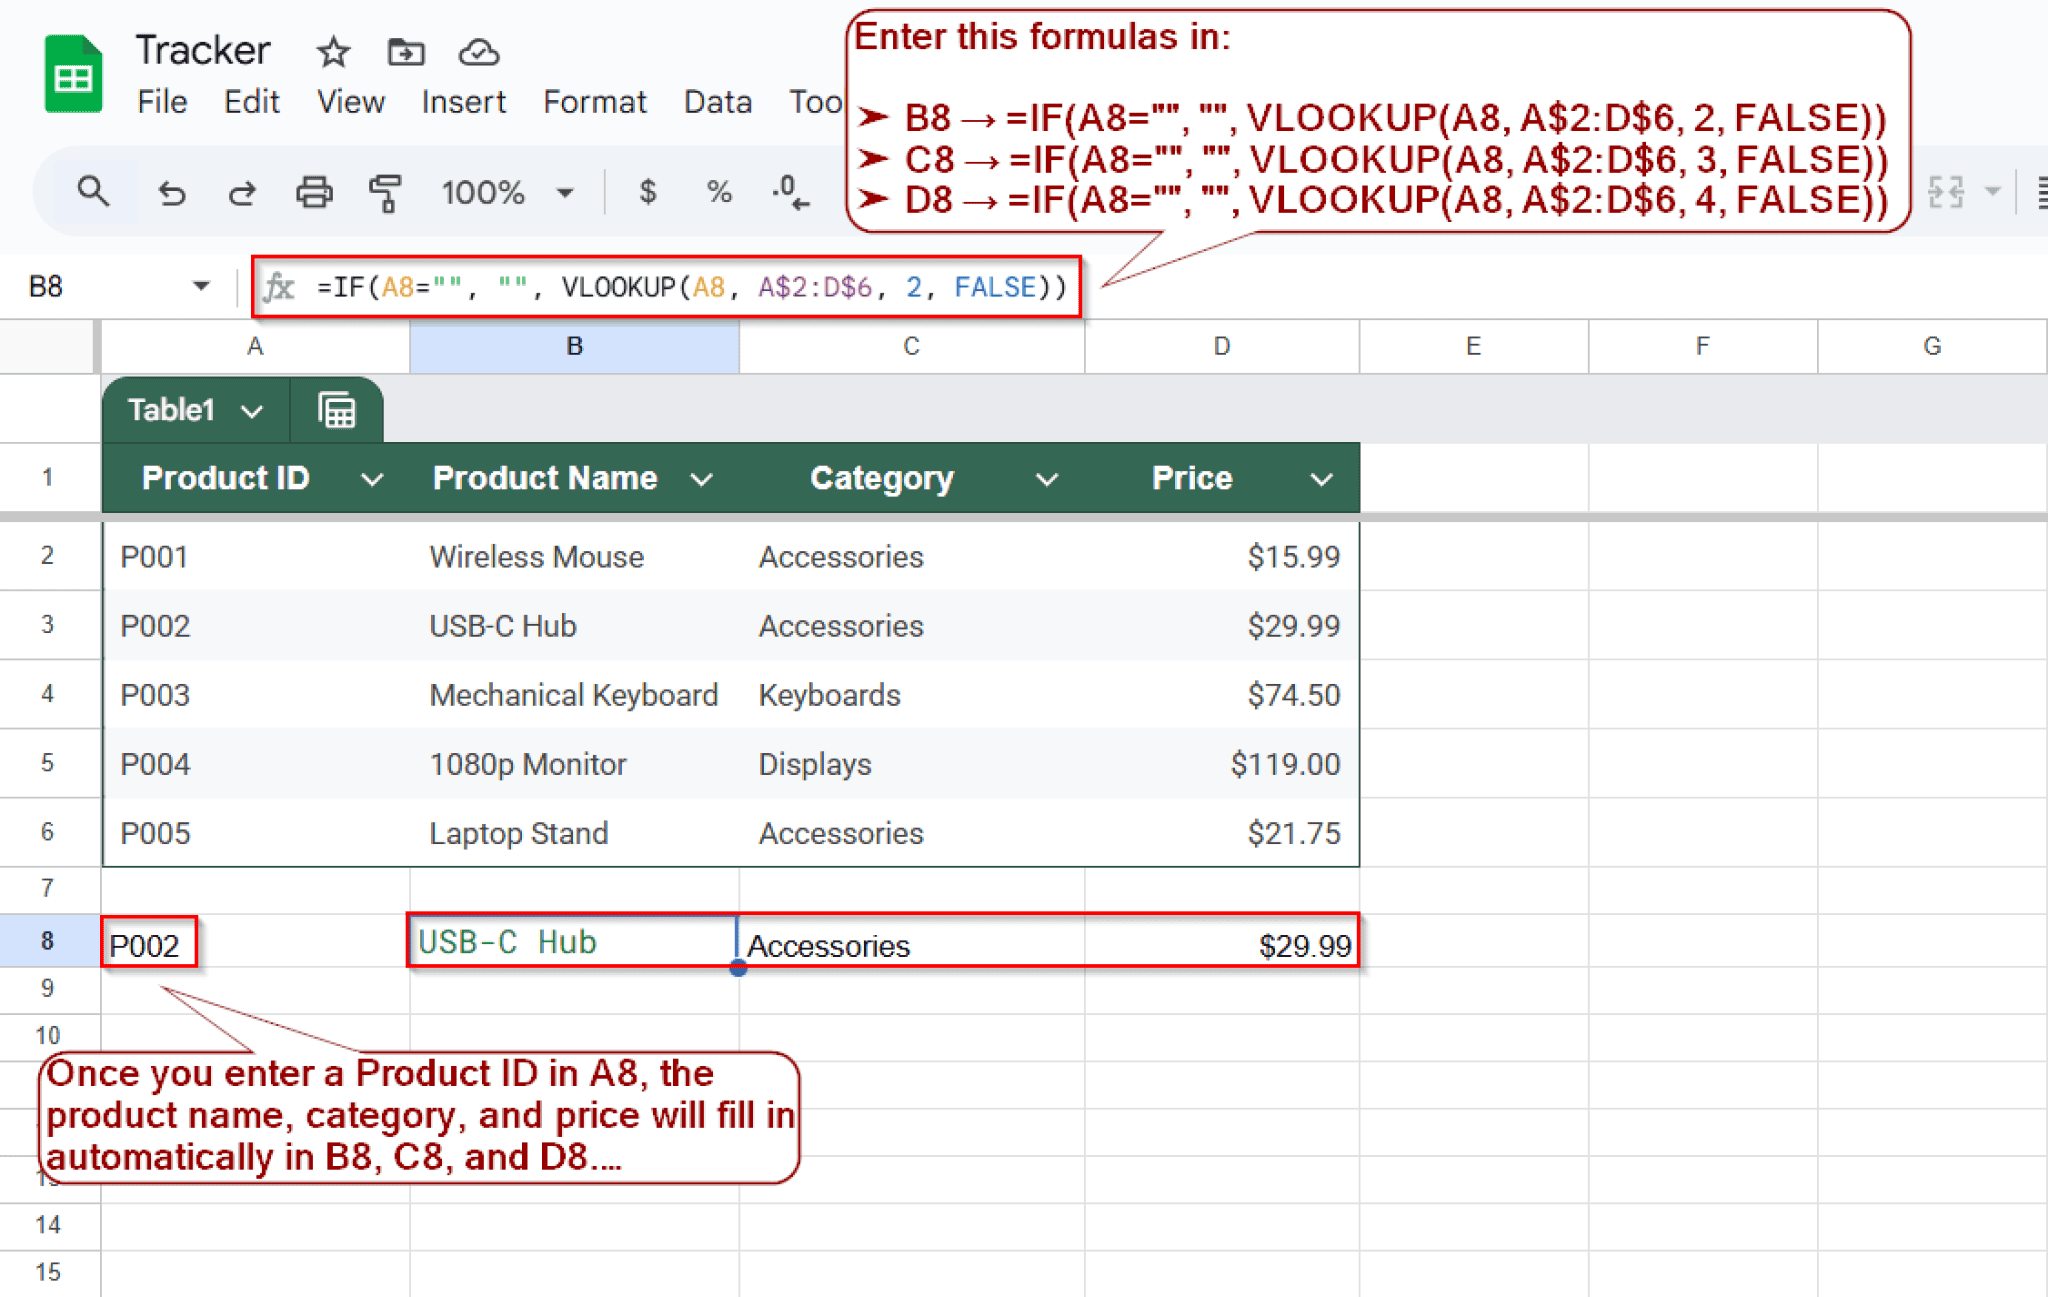Open the Google Sheets home icon
This screenshot has width=2048, height=1297.
click(73, 73)
